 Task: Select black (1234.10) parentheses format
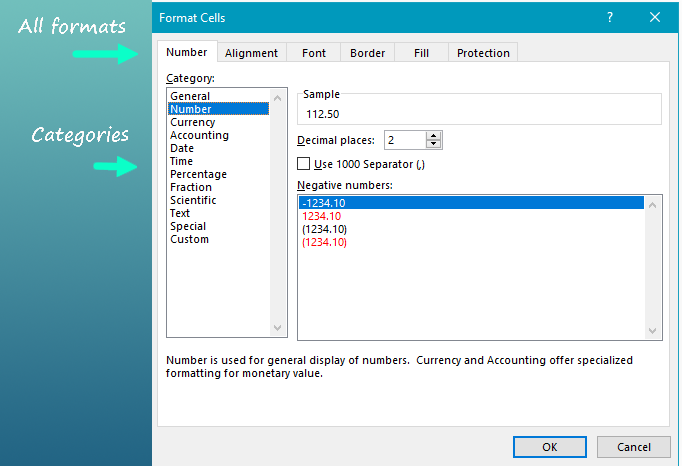coord(471,229)
